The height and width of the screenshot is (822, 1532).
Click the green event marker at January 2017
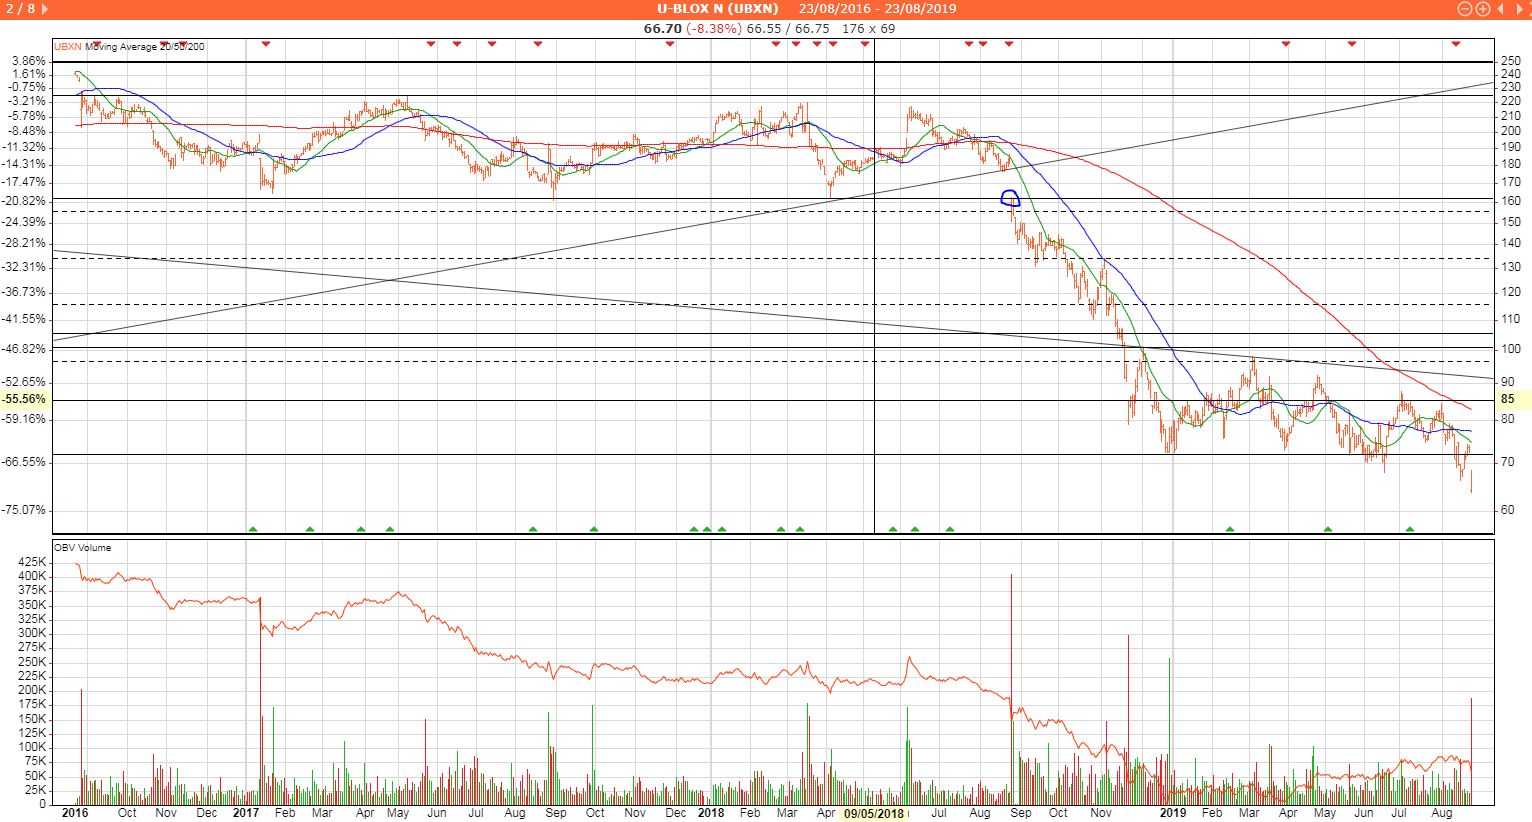tap(253, 529)
